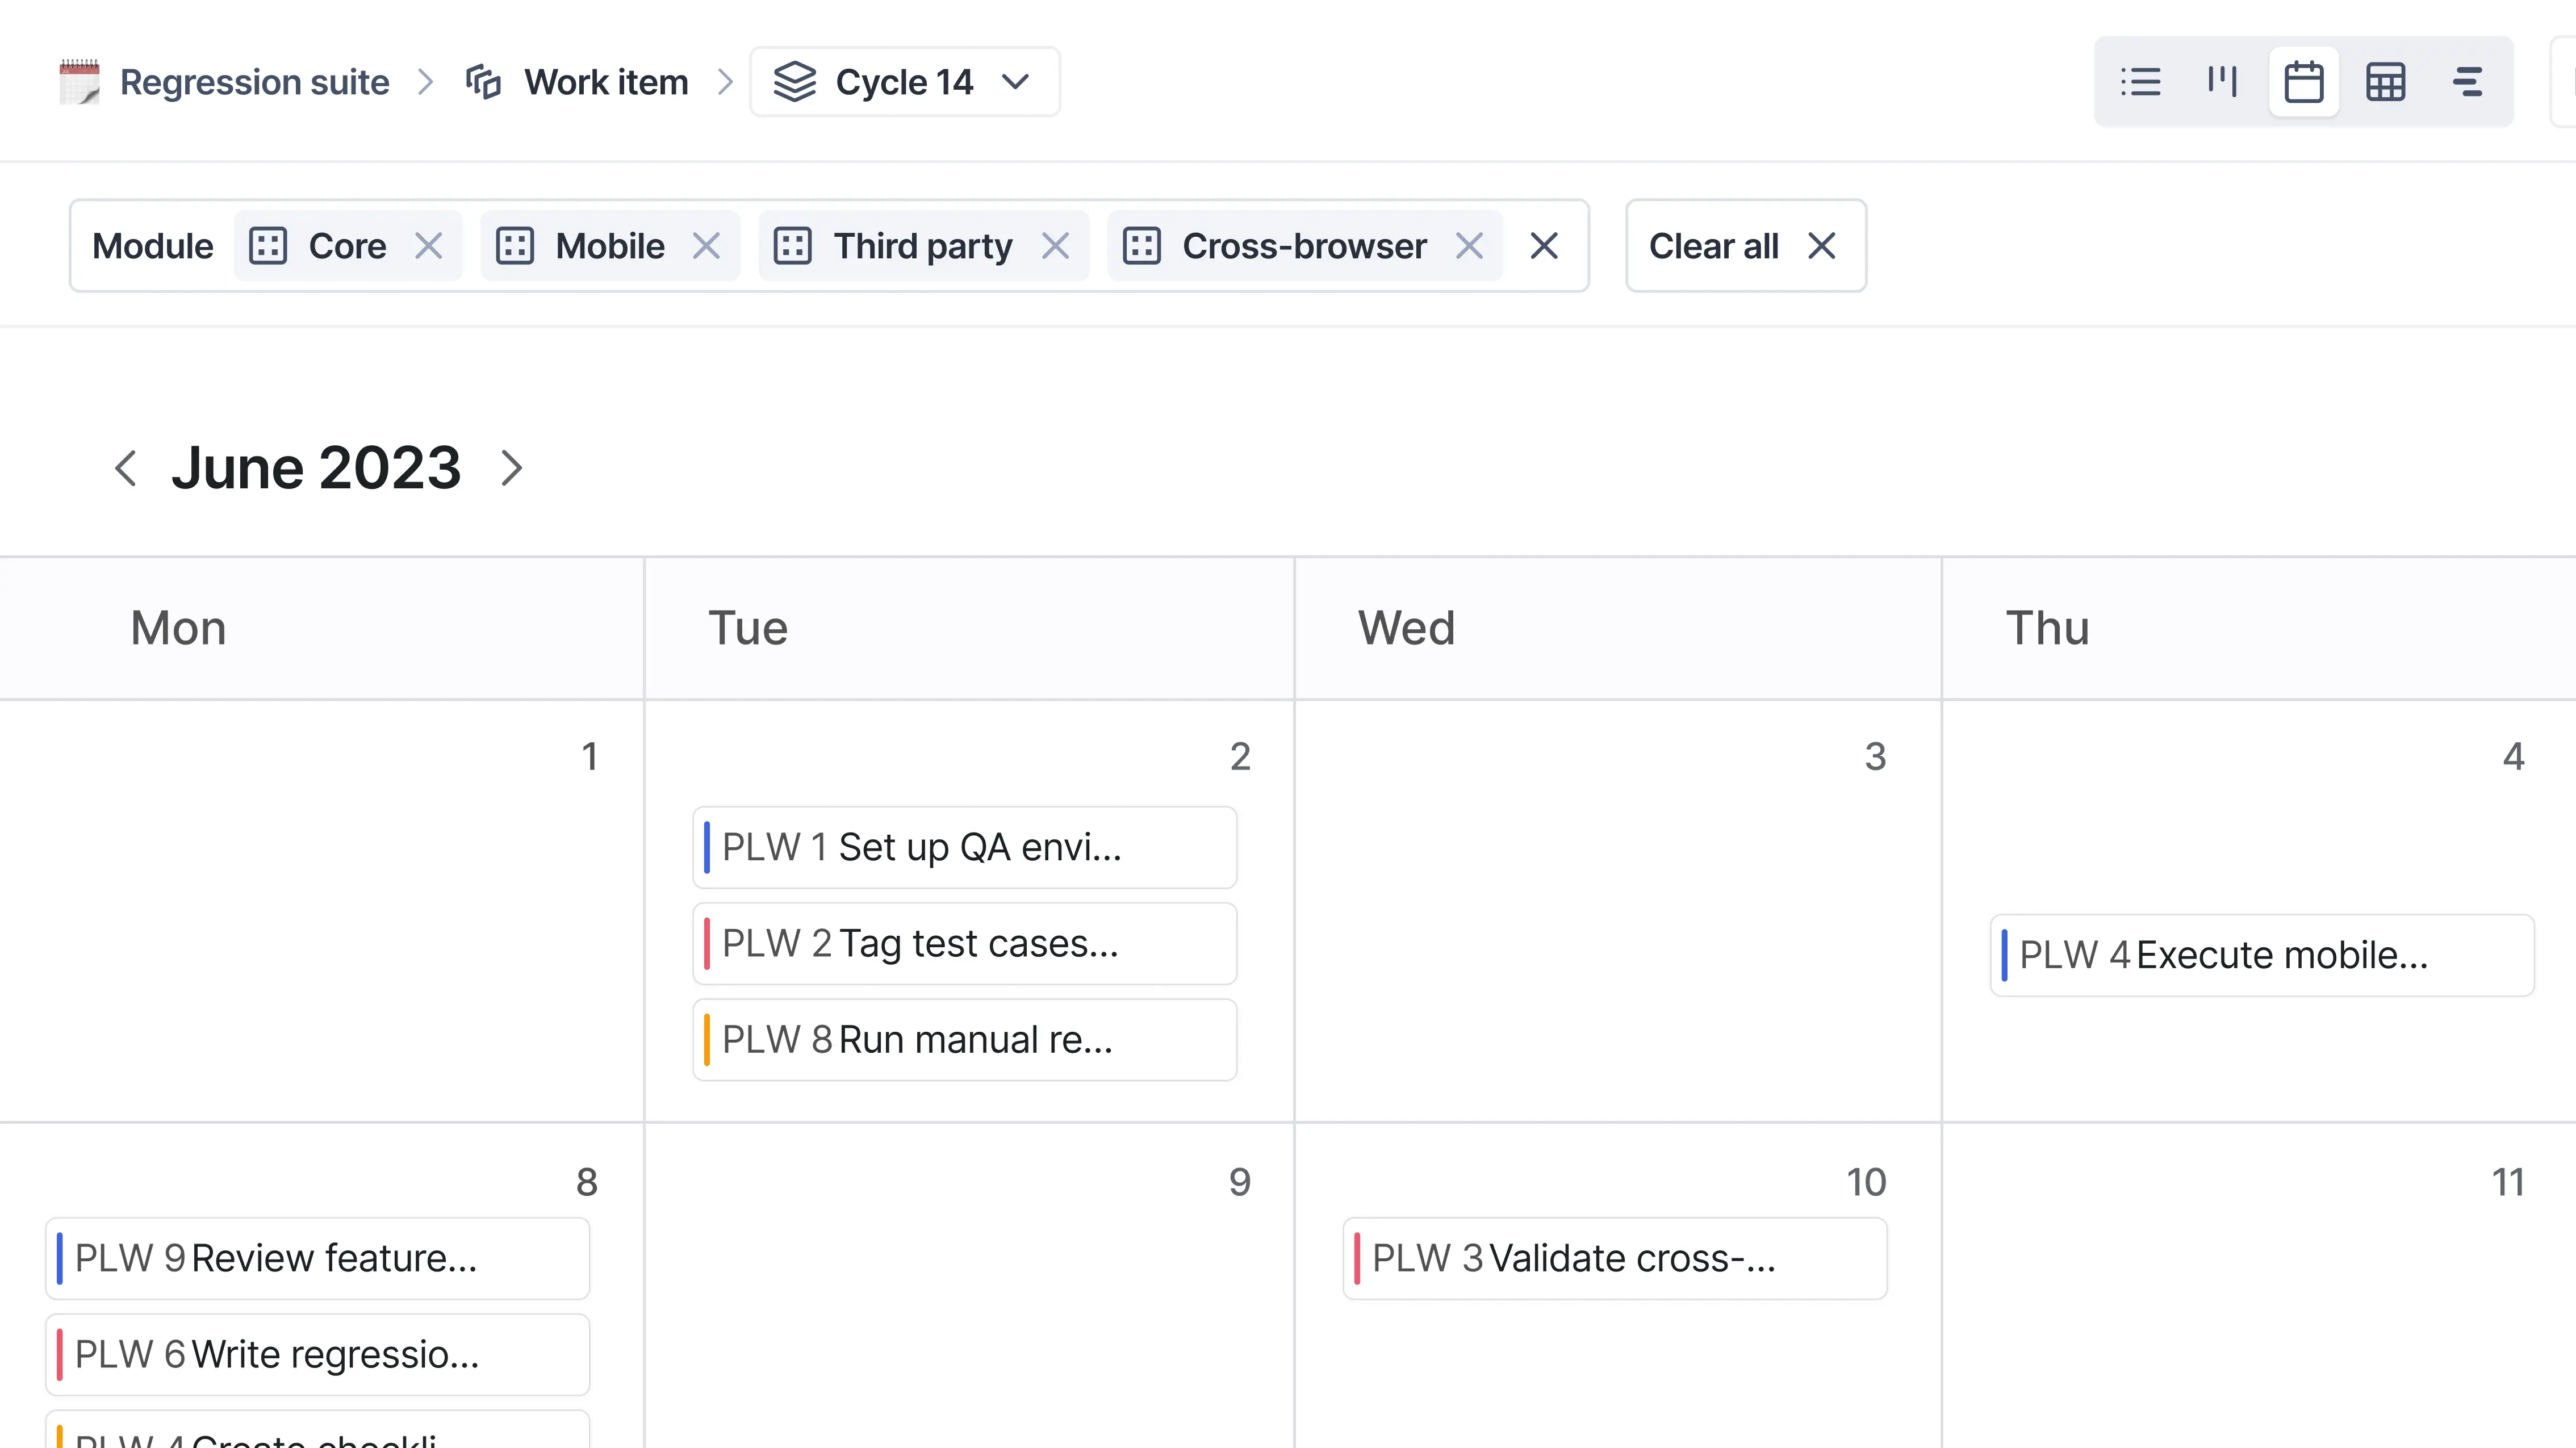
Task: Switch to the kanban board layout
Action: click(x=2221, y=81)
